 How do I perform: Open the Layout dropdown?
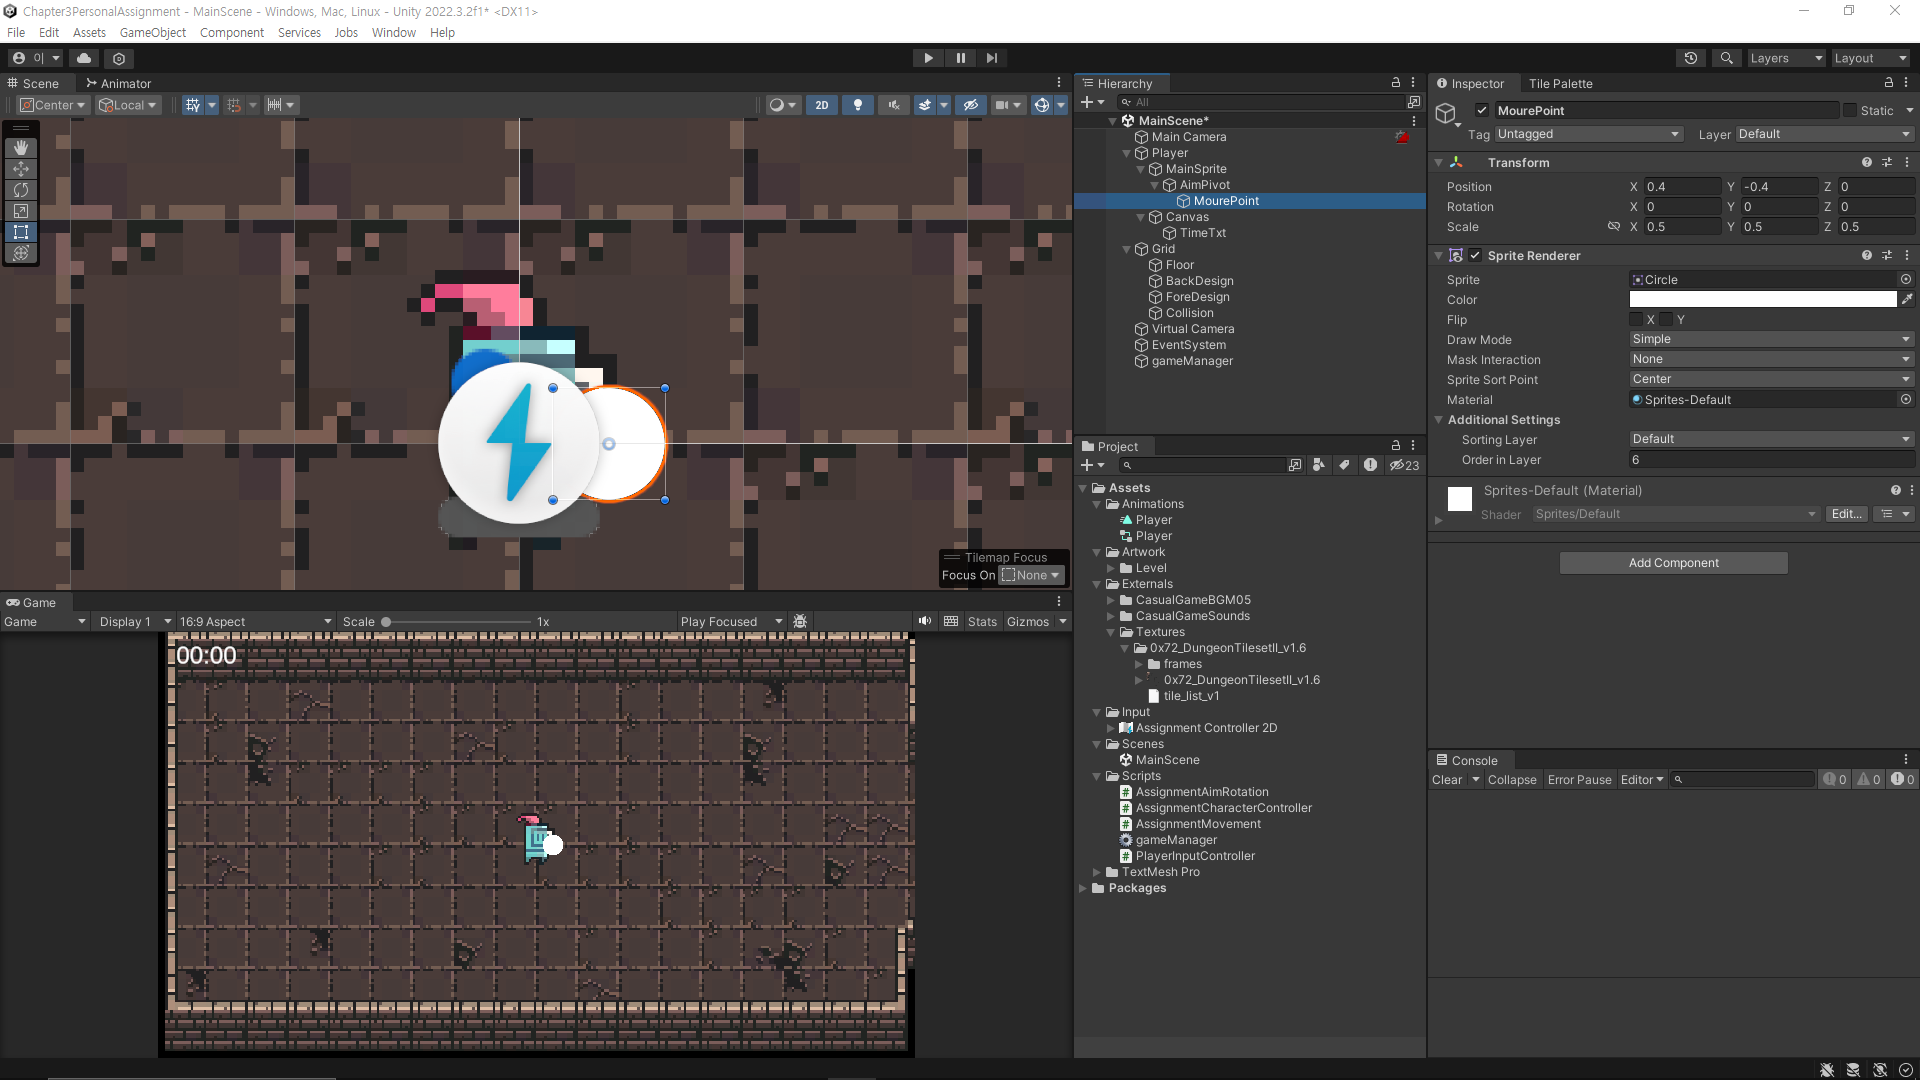1870,58
